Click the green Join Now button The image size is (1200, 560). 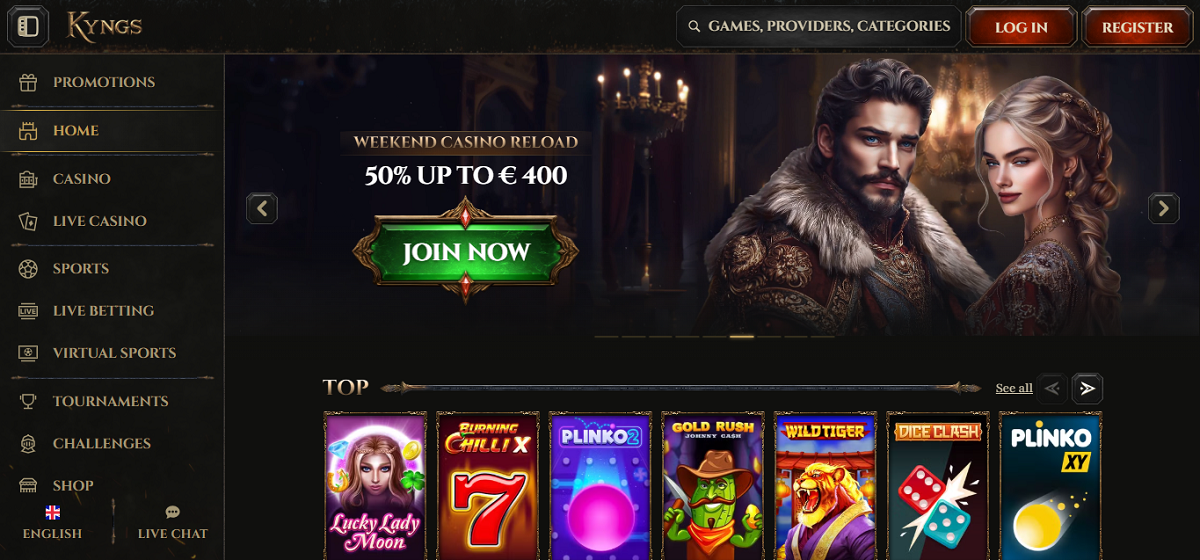(465, 251)
